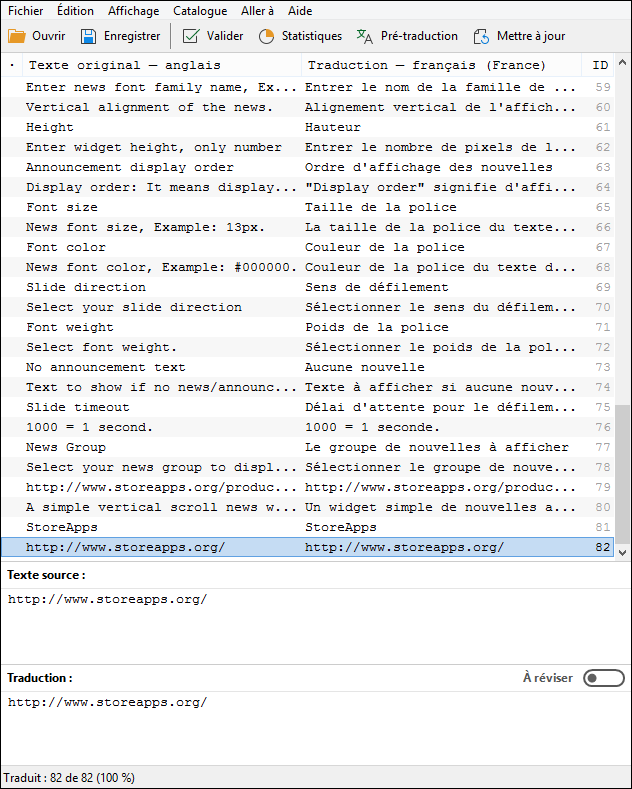
Task: Sort by ID column header
Action: tap(600, 65)
